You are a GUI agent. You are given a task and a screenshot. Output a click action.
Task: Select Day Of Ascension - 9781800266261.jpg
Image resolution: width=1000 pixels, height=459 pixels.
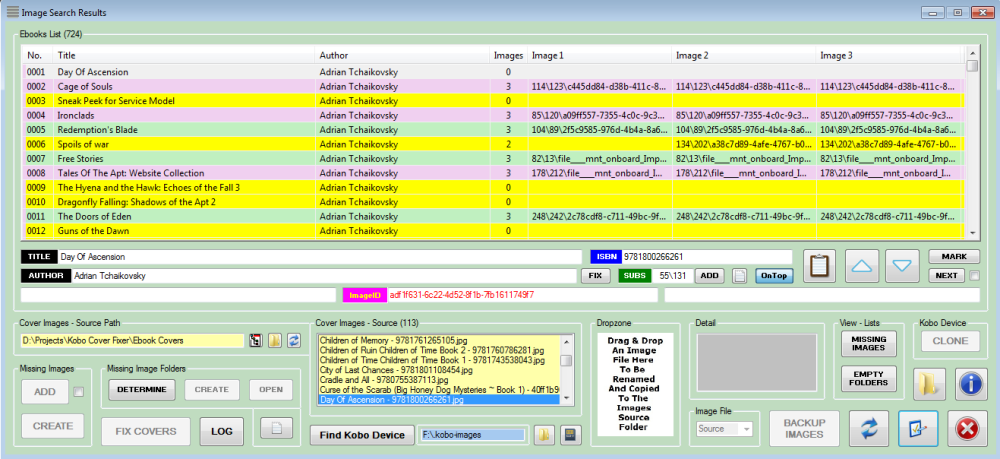pos(439,400)
